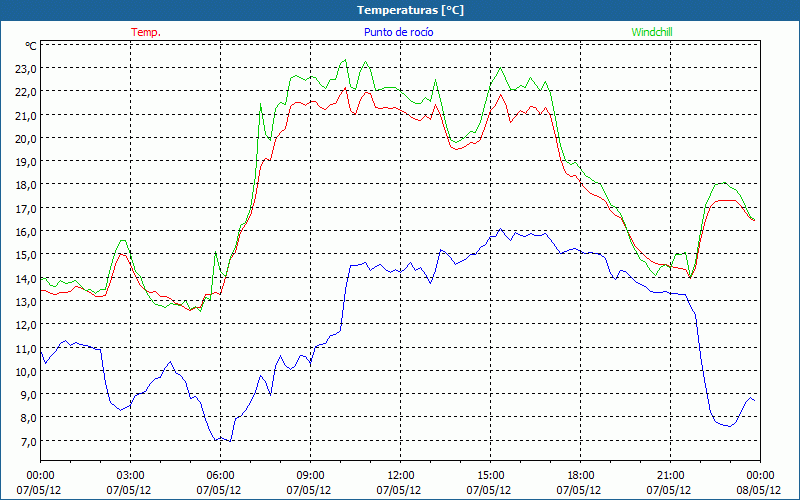Select the 17,0 y-axis value
The width and height of the screenshot is (800, 500).
pyautogui.click(x=26, y=209)
